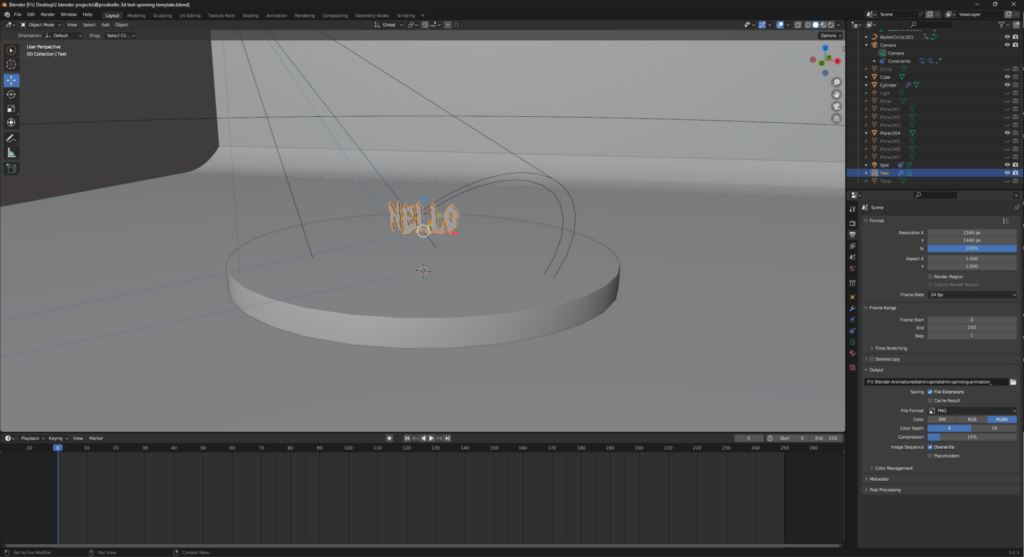The width and height of the screenshot is (1024, 557).
Task: Select the Cursor tool in the viewport toolbar
Action: [x=11, y=65]
